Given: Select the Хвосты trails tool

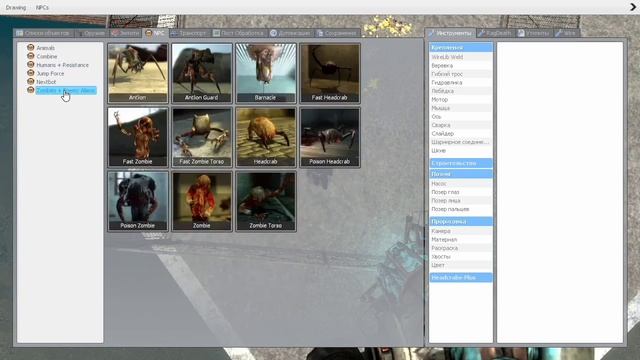Looking at the screenshot, I should coord(461,257).
